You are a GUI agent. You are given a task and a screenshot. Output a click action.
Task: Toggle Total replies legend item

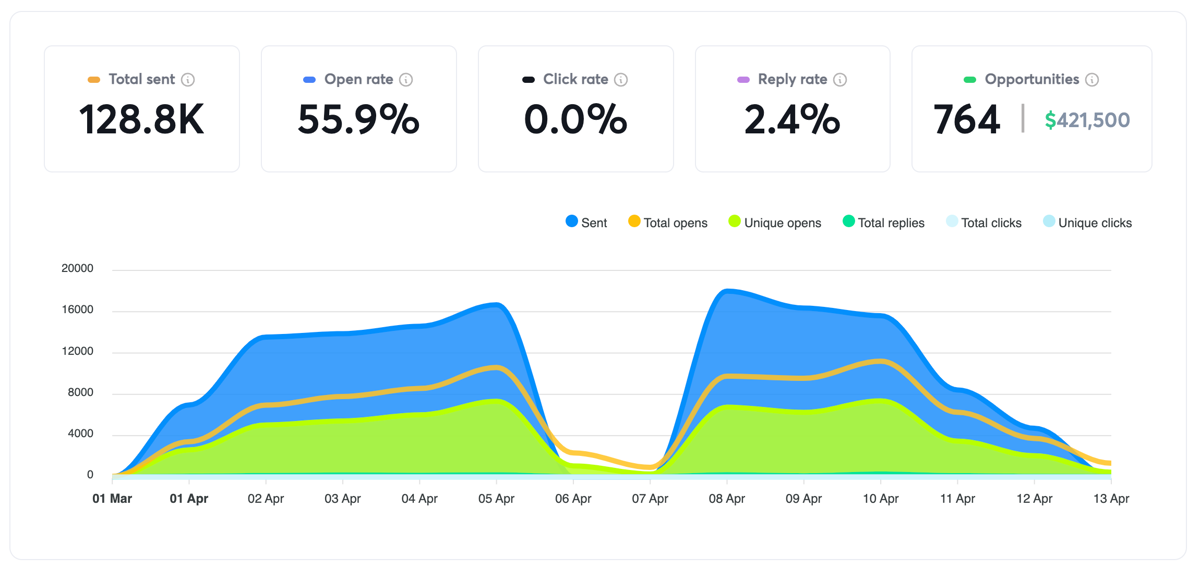pyautogui.click(x=883, y=222)
